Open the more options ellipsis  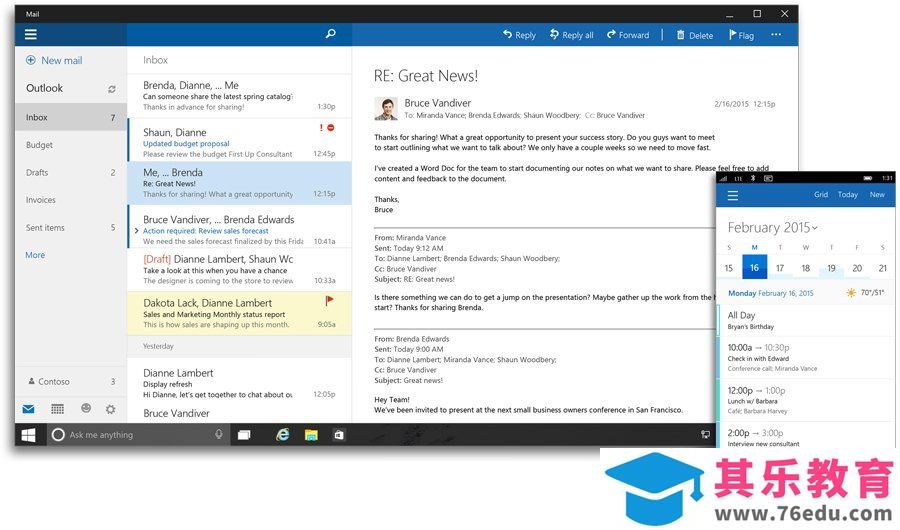pyautogui.click(x=776, y=34)
